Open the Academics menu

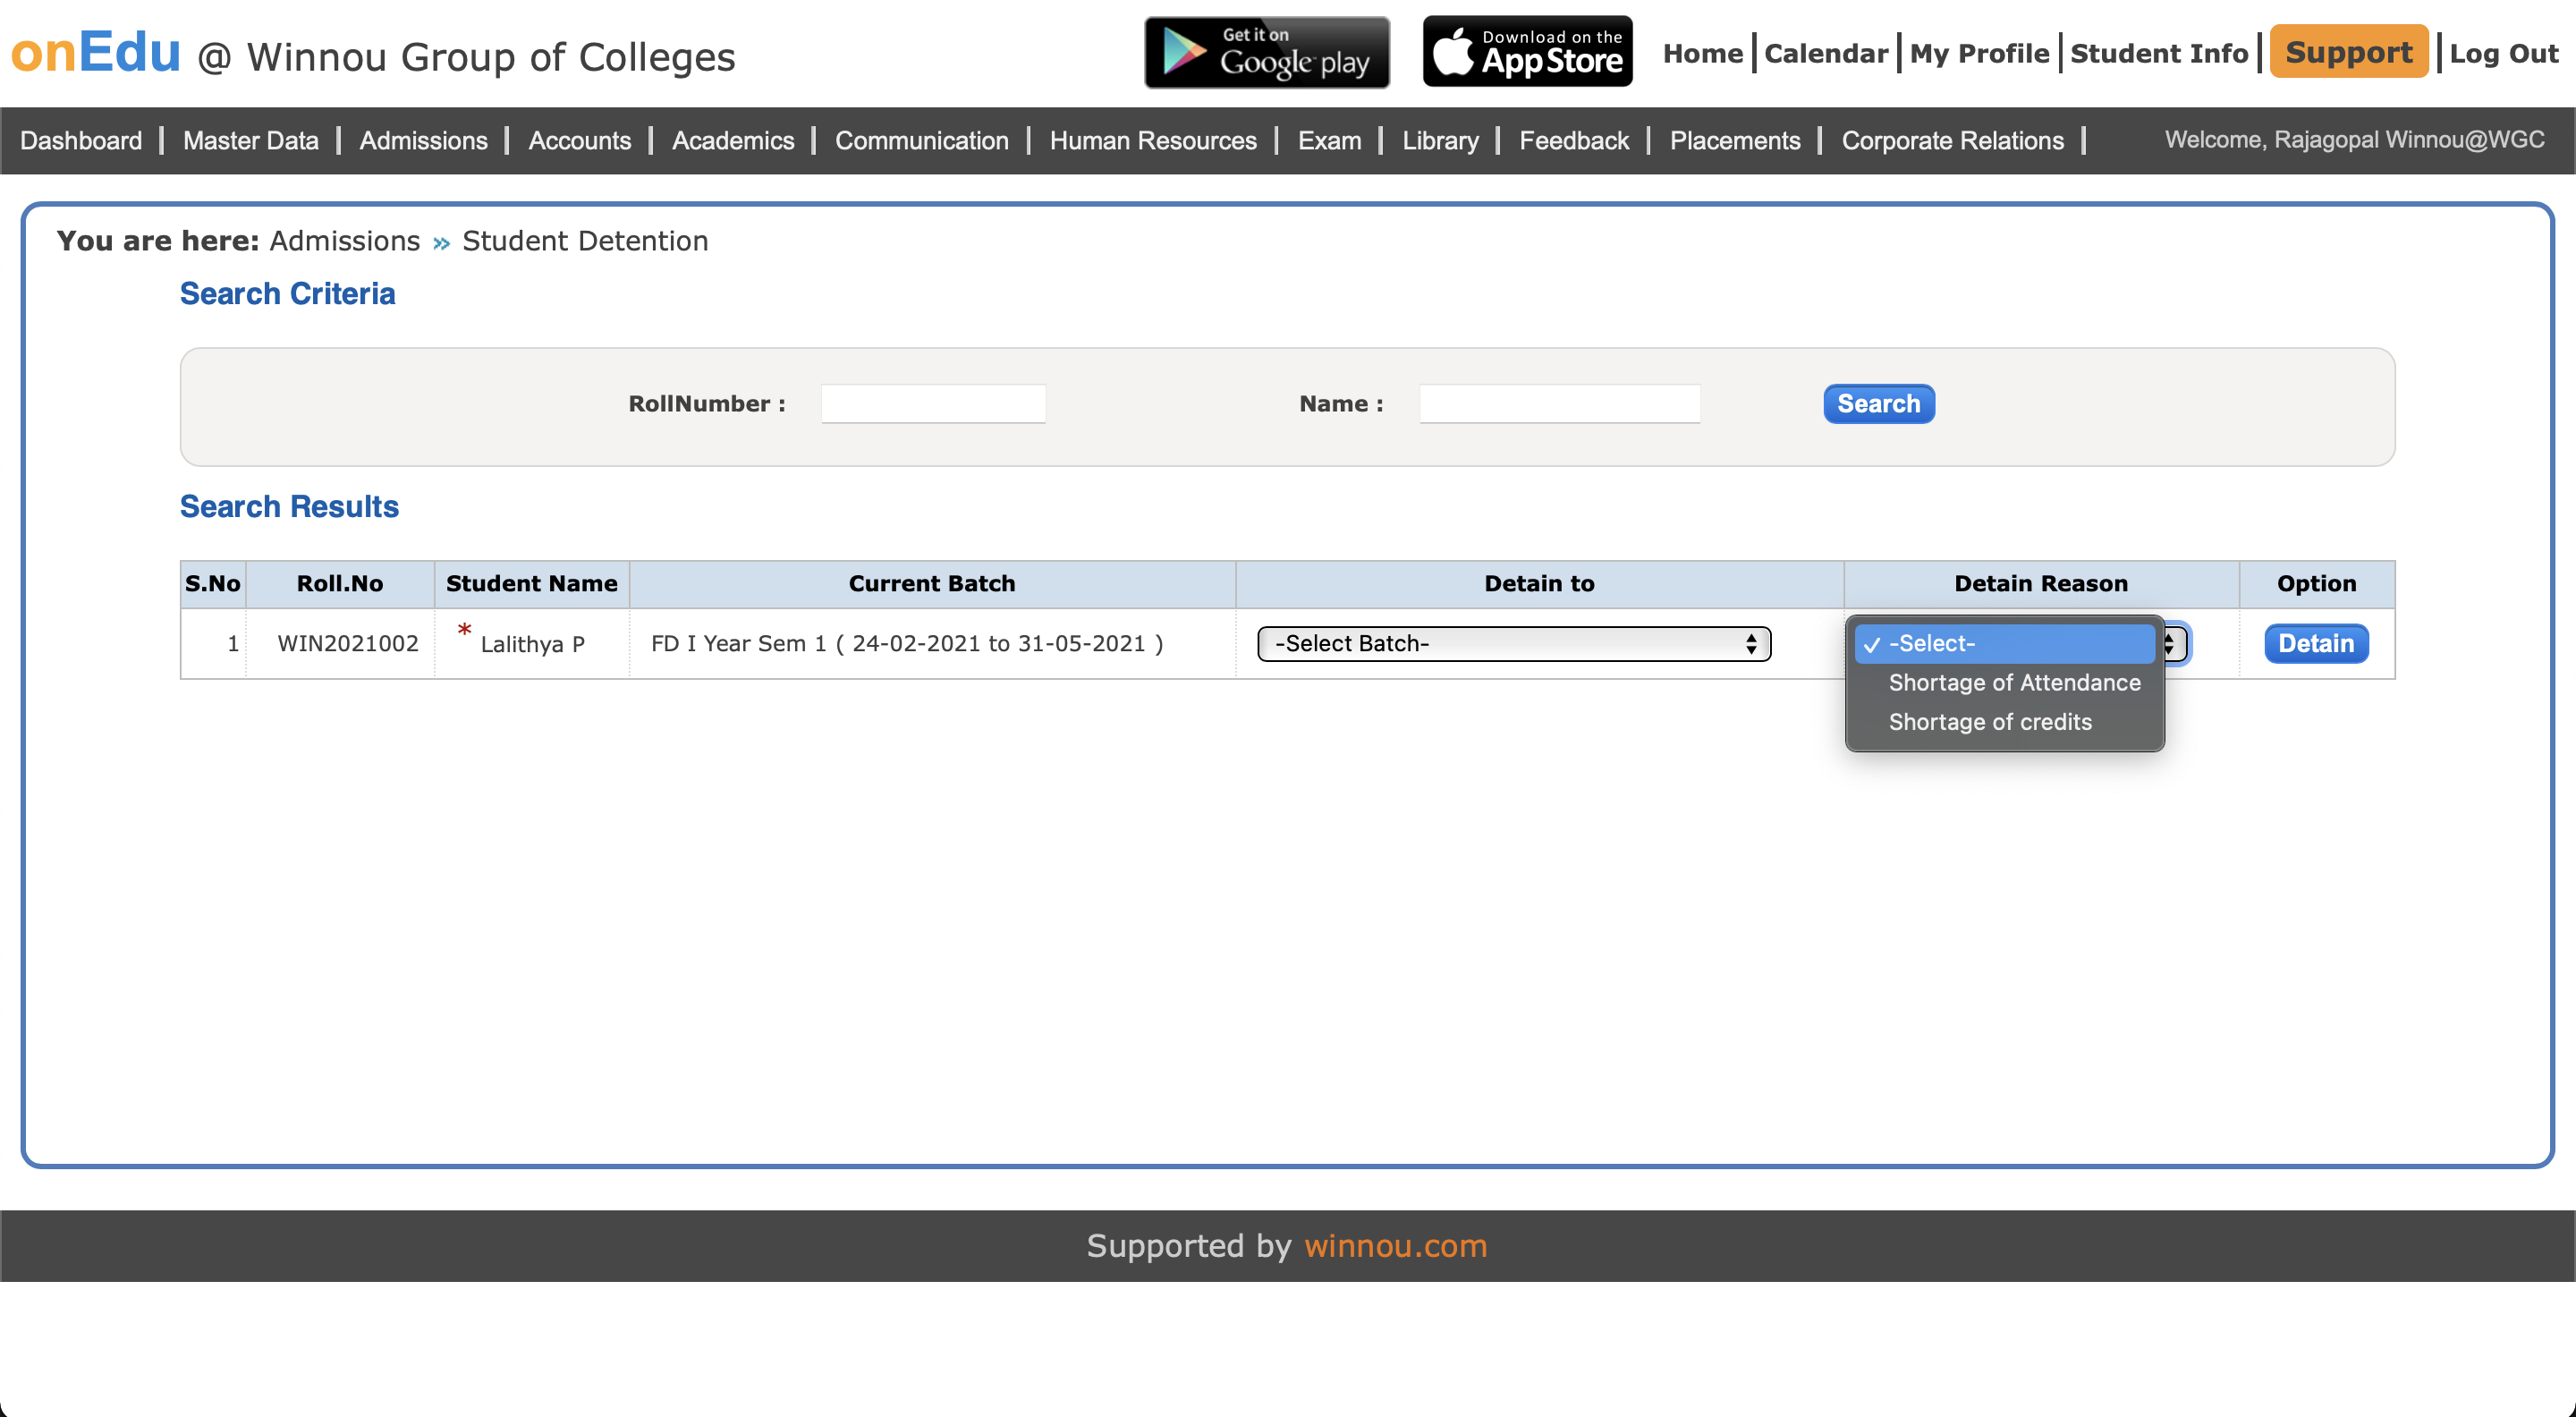click(x=732, y=141)
